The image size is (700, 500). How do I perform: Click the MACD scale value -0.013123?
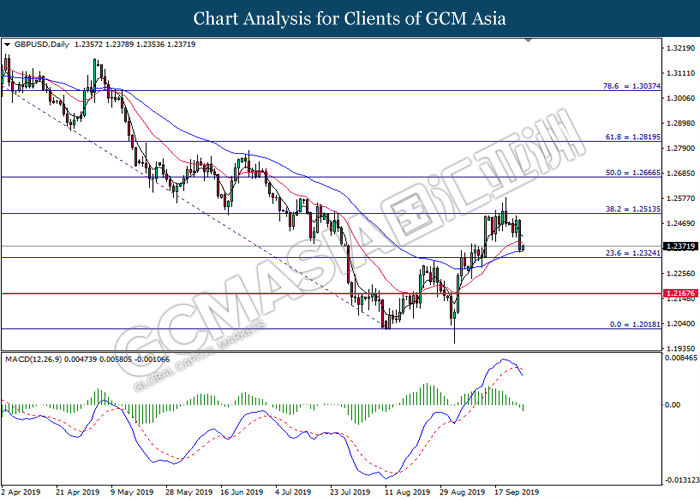(682, 480)
